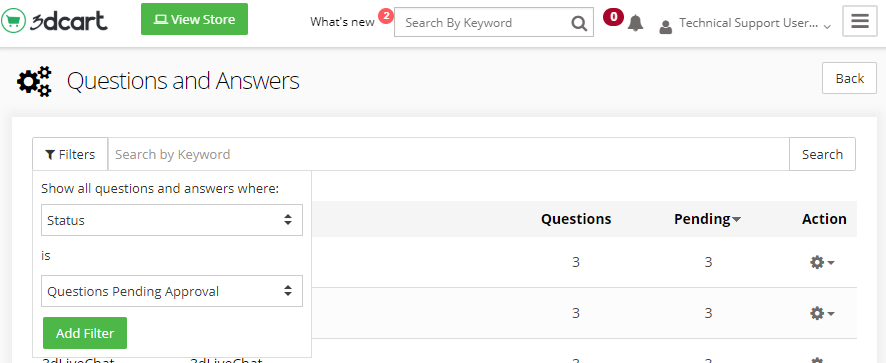Click the Search by Keyword filter field

[x=448, y=154]
